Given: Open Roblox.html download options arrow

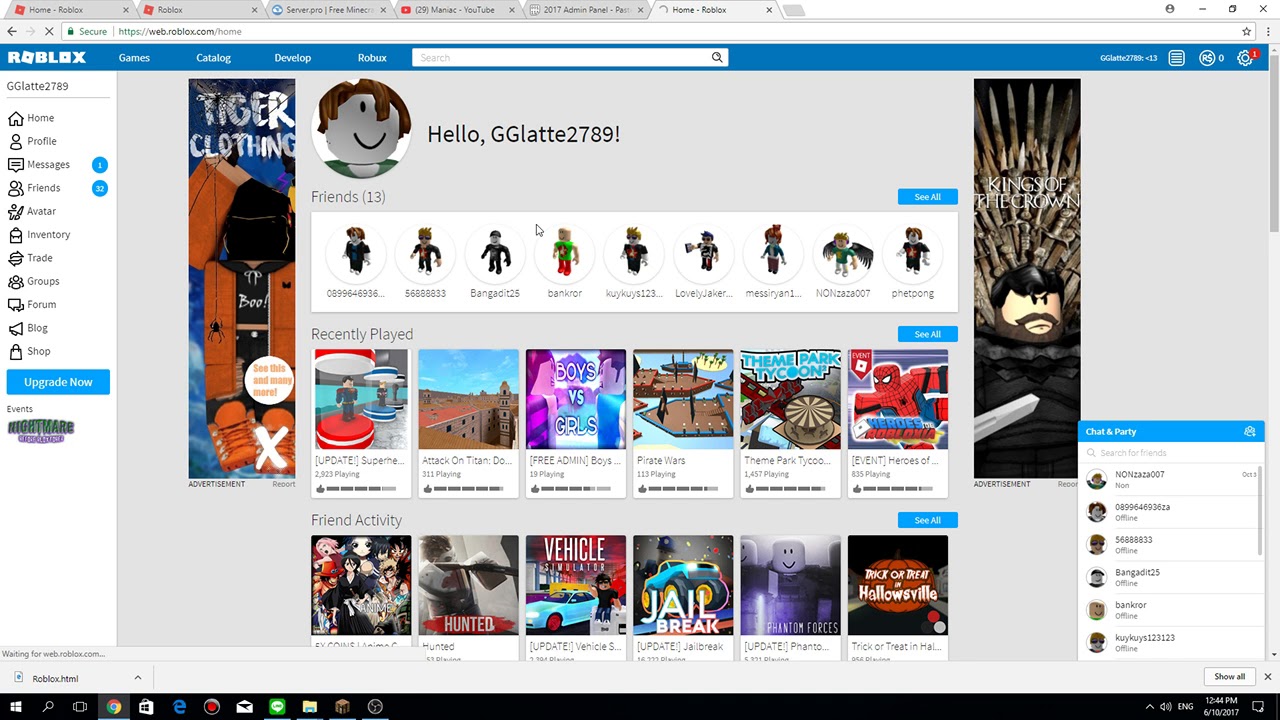Looking at the screenshot, I should coord(138,678).
